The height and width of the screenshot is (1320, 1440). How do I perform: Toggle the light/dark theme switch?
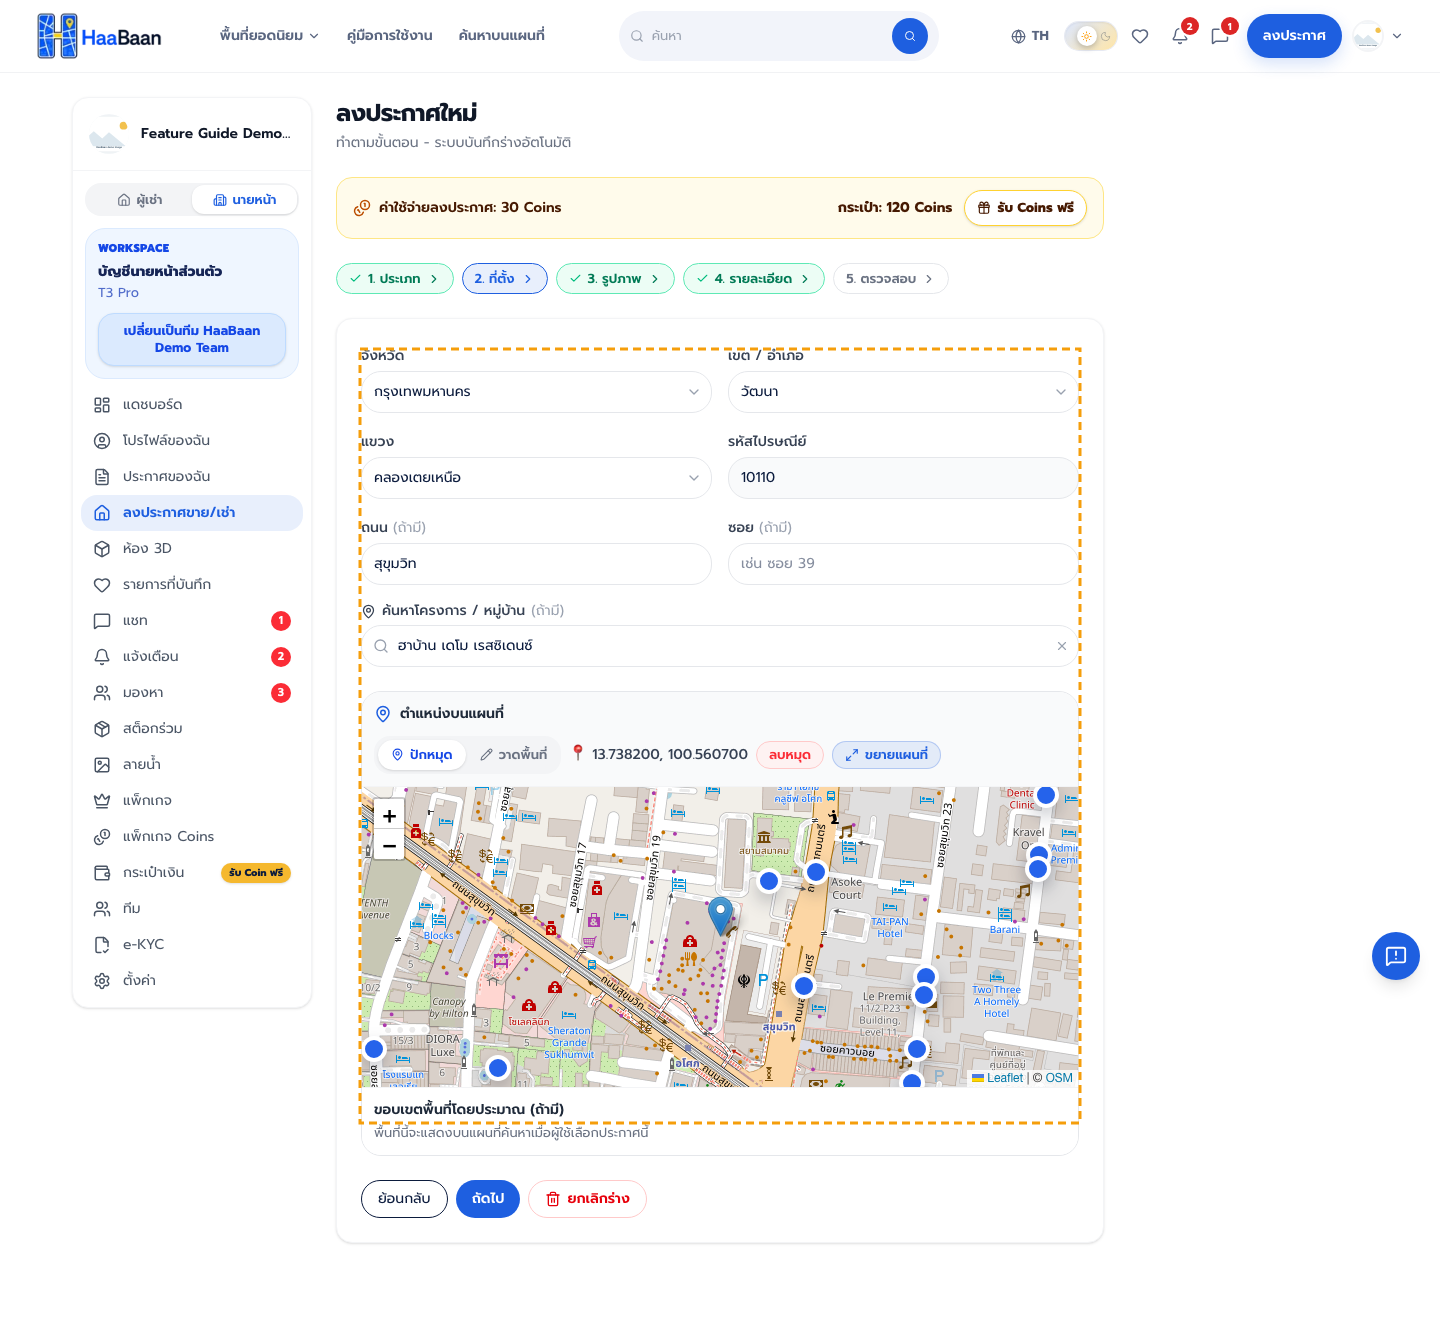pos(1091,36)
